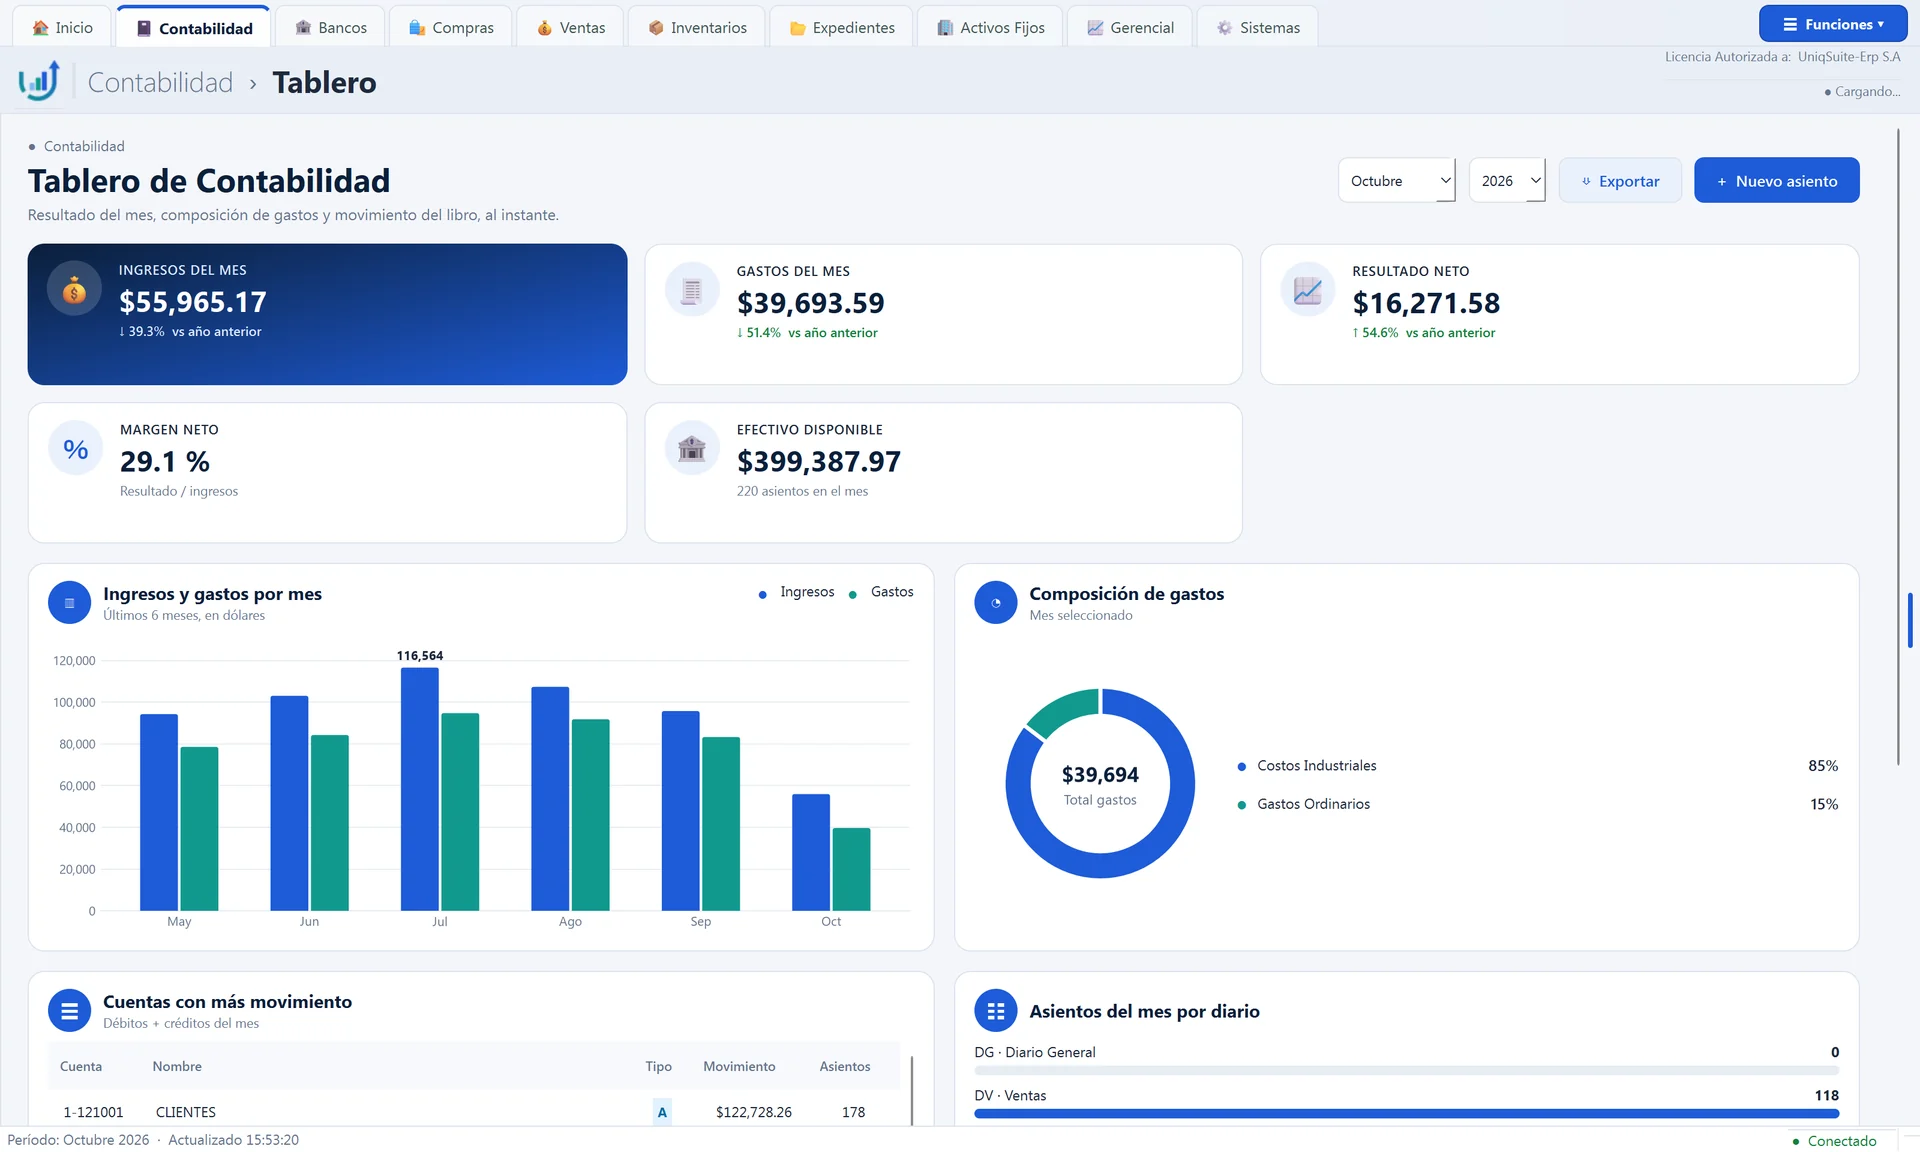Click the bar chart icon beside Ingresos y gastos por mes
1920x1152 pixels.
pos(70,603)
